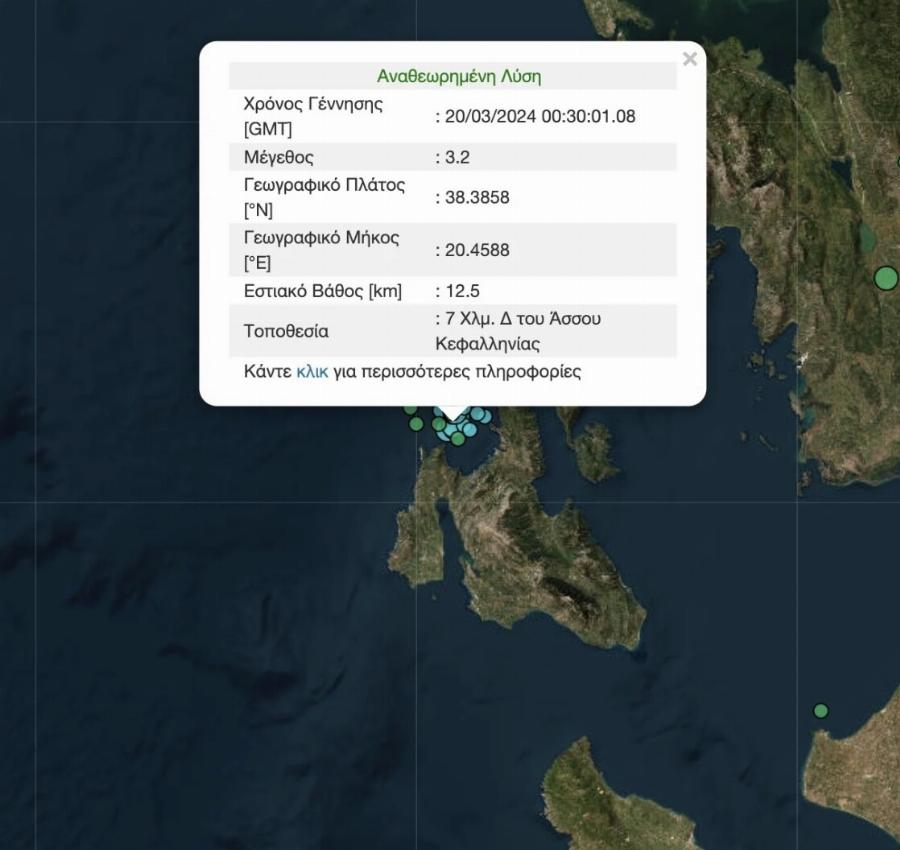The height and width of the screenshot is (850, 900).
Task: Select the green marker just left of the popup pointer
Action: [439, 424]
